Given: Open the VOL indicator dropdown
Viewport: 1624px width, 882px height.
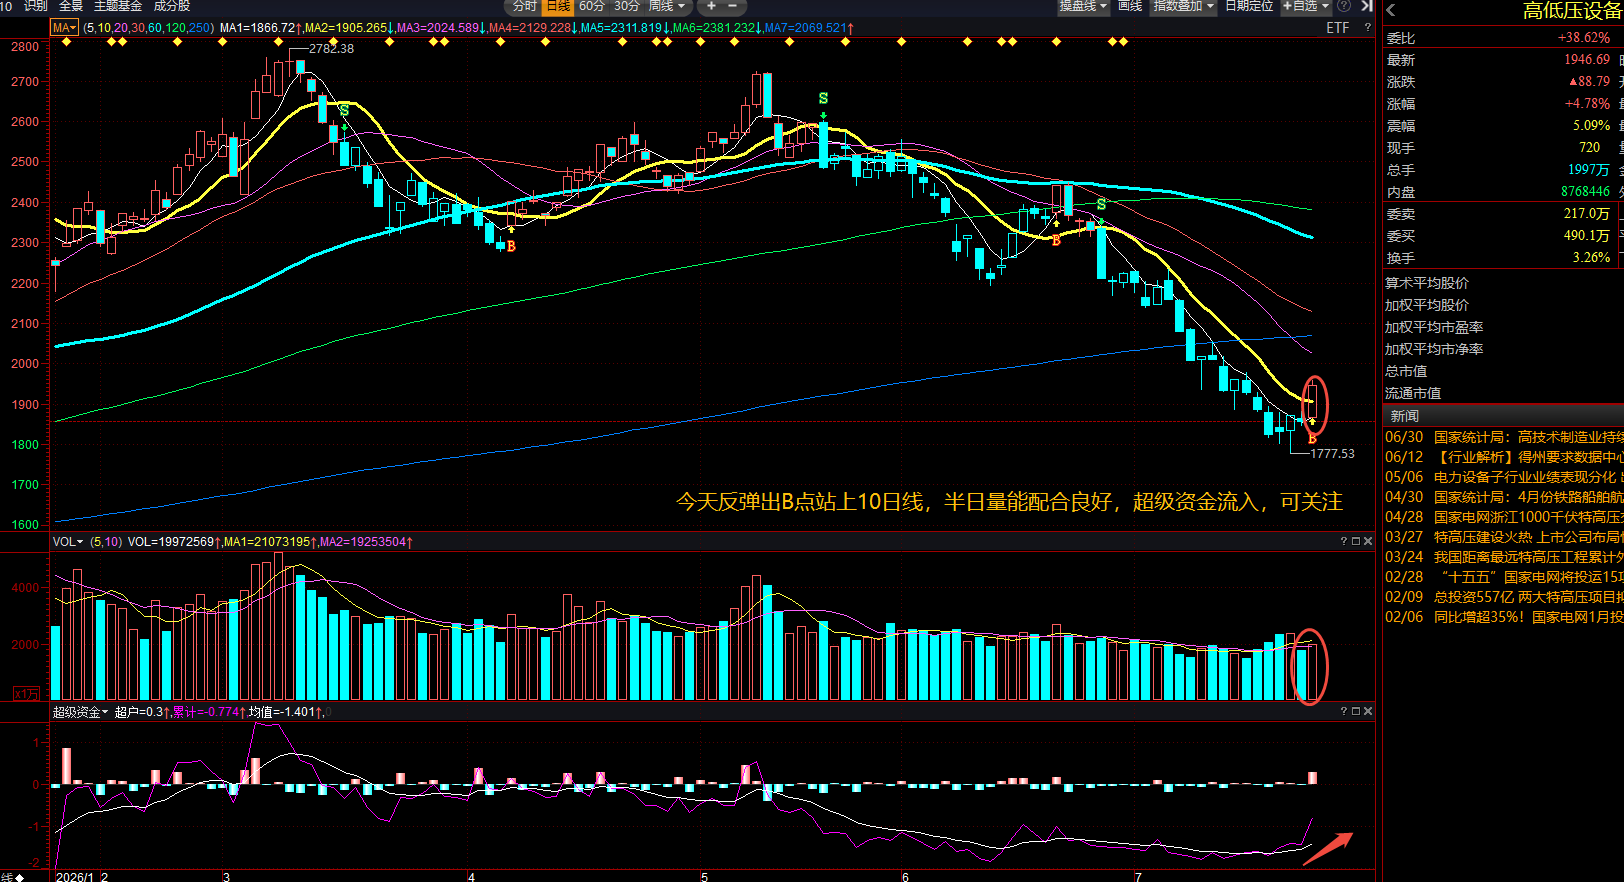Looking at the screenshot, I should point(68,542).
